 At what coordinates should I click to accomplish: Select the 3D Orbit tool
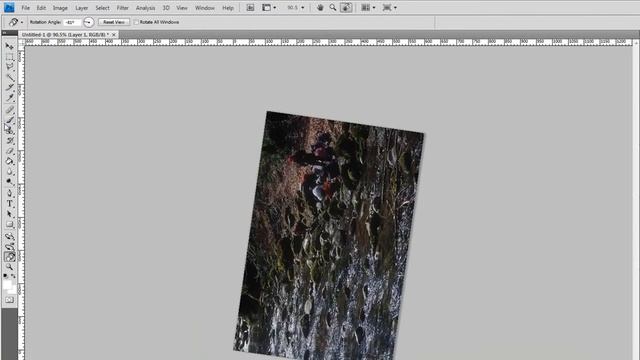click(x=9, y=247)
